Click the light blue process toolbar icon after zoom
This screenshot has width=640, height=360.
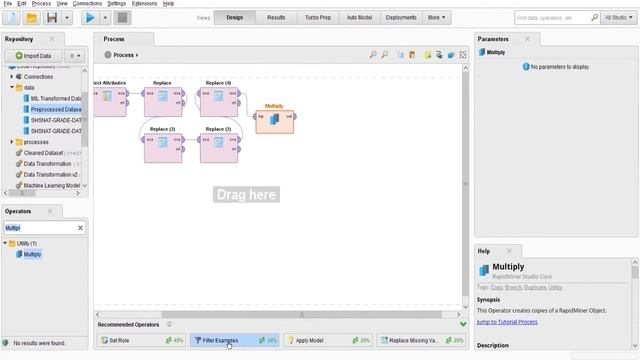tap(400, 55)
